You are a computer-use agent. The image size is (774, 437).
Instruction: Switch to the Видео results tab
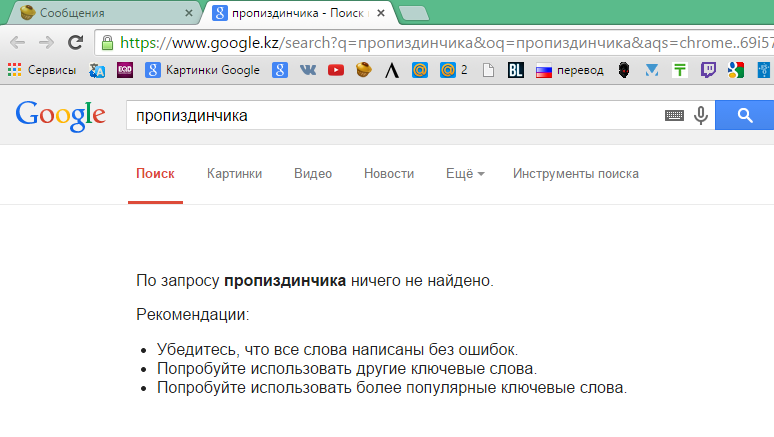click(313, 174)
